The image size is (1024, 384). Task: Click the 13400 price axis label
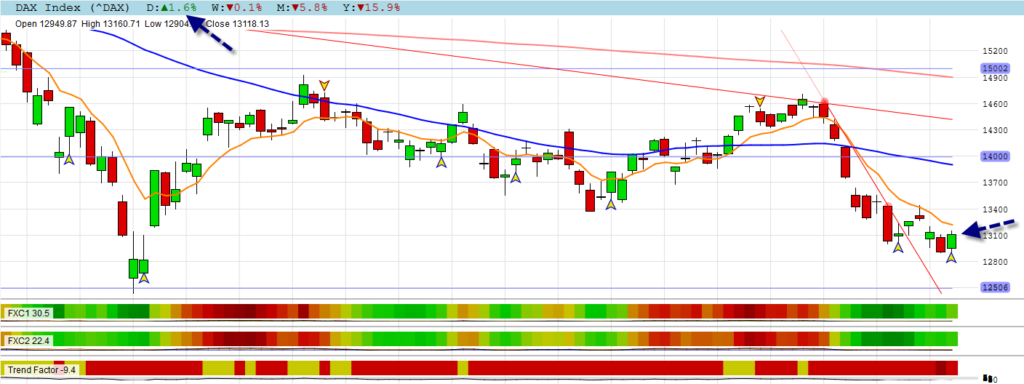tap(992, 210)
